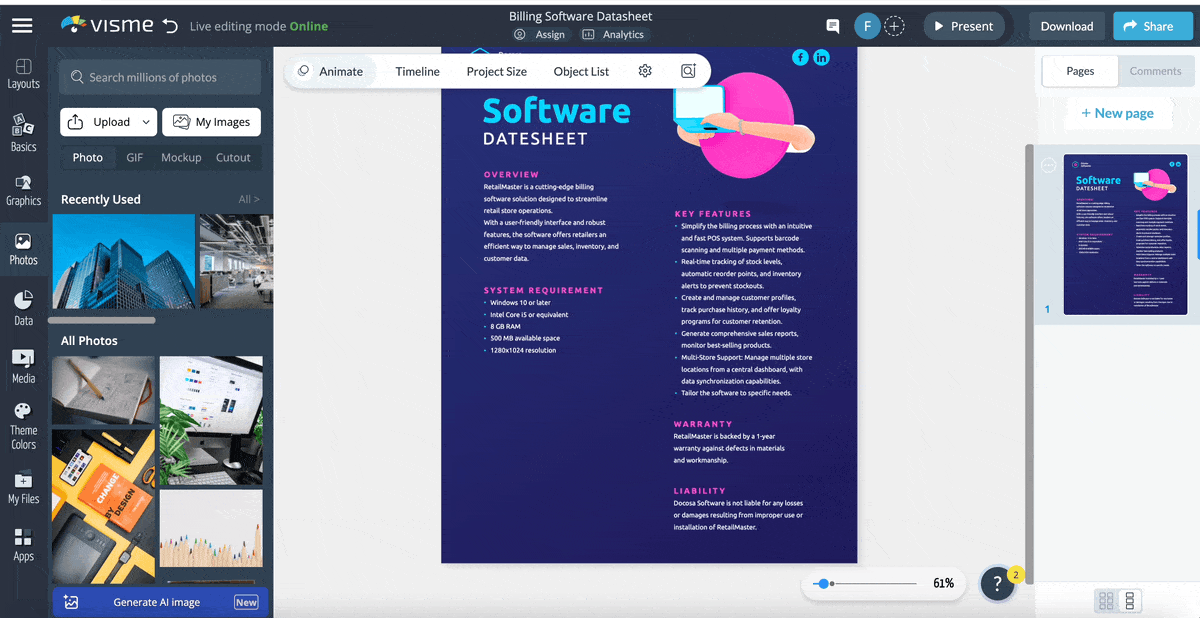Open the hamburger main menu
The height and width of the screenshot is (618, 1200).
(x=22, y=26)
